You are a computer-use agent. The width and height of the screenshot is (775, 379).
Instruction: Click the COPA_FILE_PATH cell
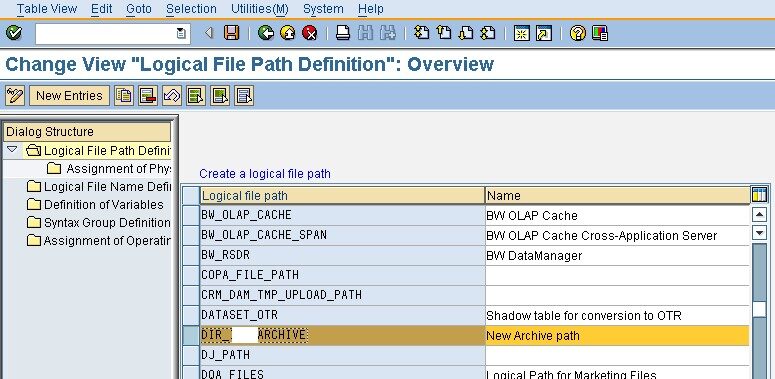[342, 275]
